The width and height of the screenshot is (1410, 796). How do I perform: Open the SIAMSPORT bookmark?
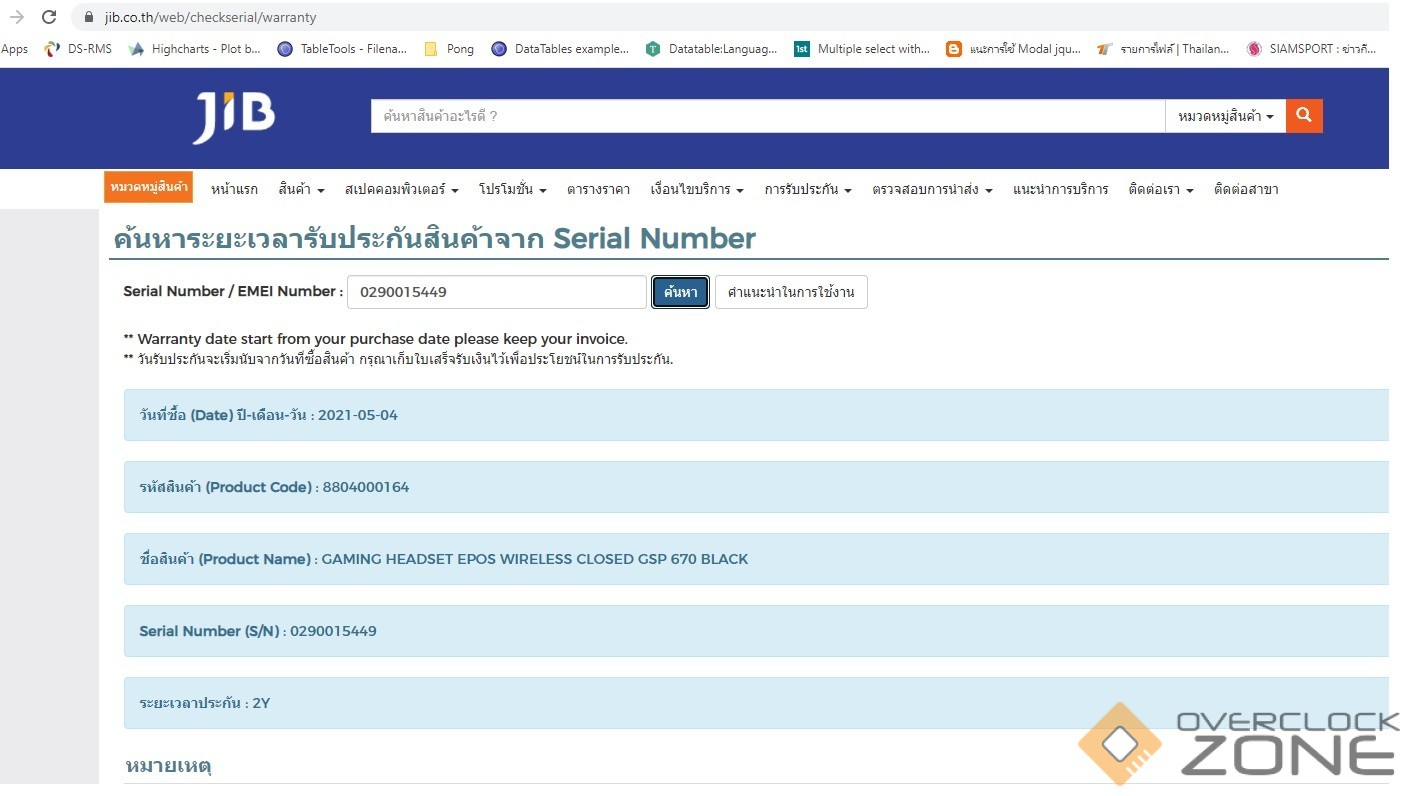point(1311,48)
